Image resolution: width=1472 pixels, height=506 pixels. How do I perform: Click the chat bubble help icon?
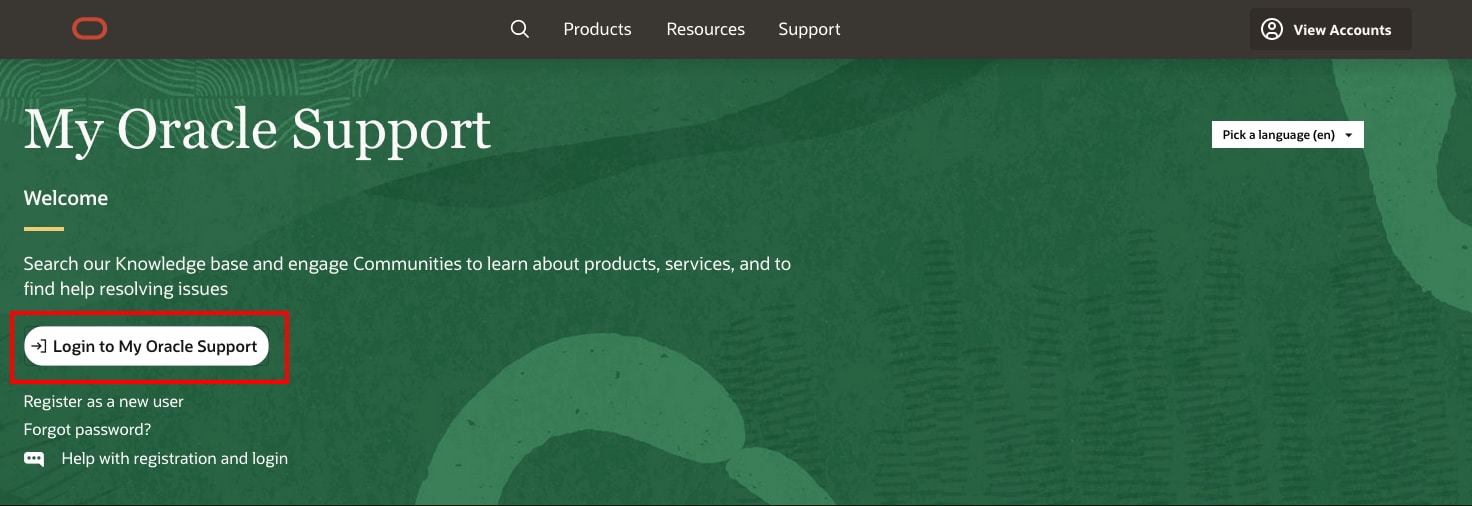tap(34, 459)
